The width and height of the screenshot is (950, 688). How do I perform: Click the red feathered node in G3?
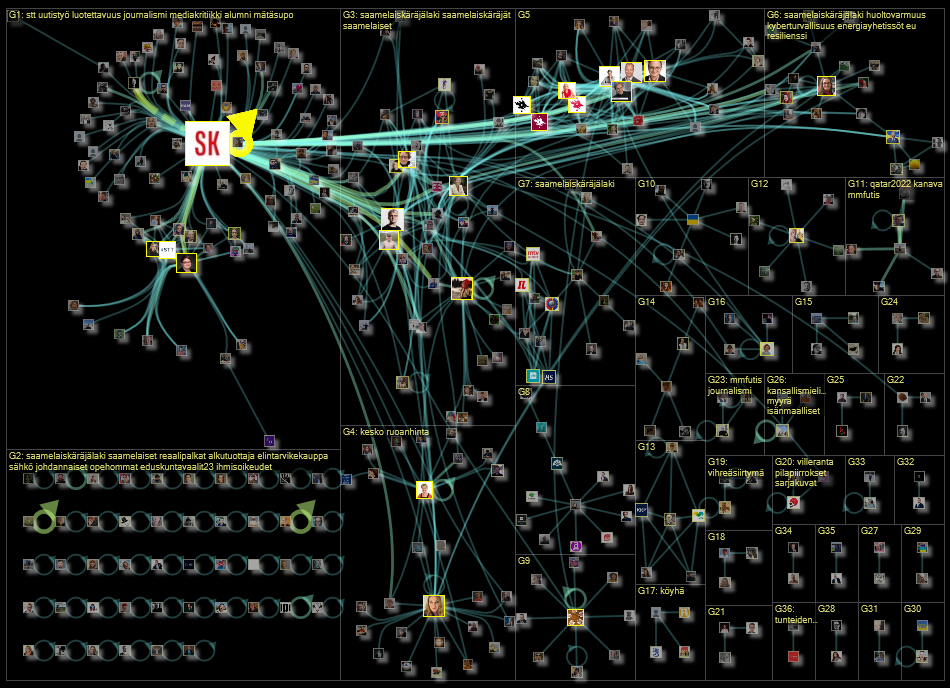(462, 288)
